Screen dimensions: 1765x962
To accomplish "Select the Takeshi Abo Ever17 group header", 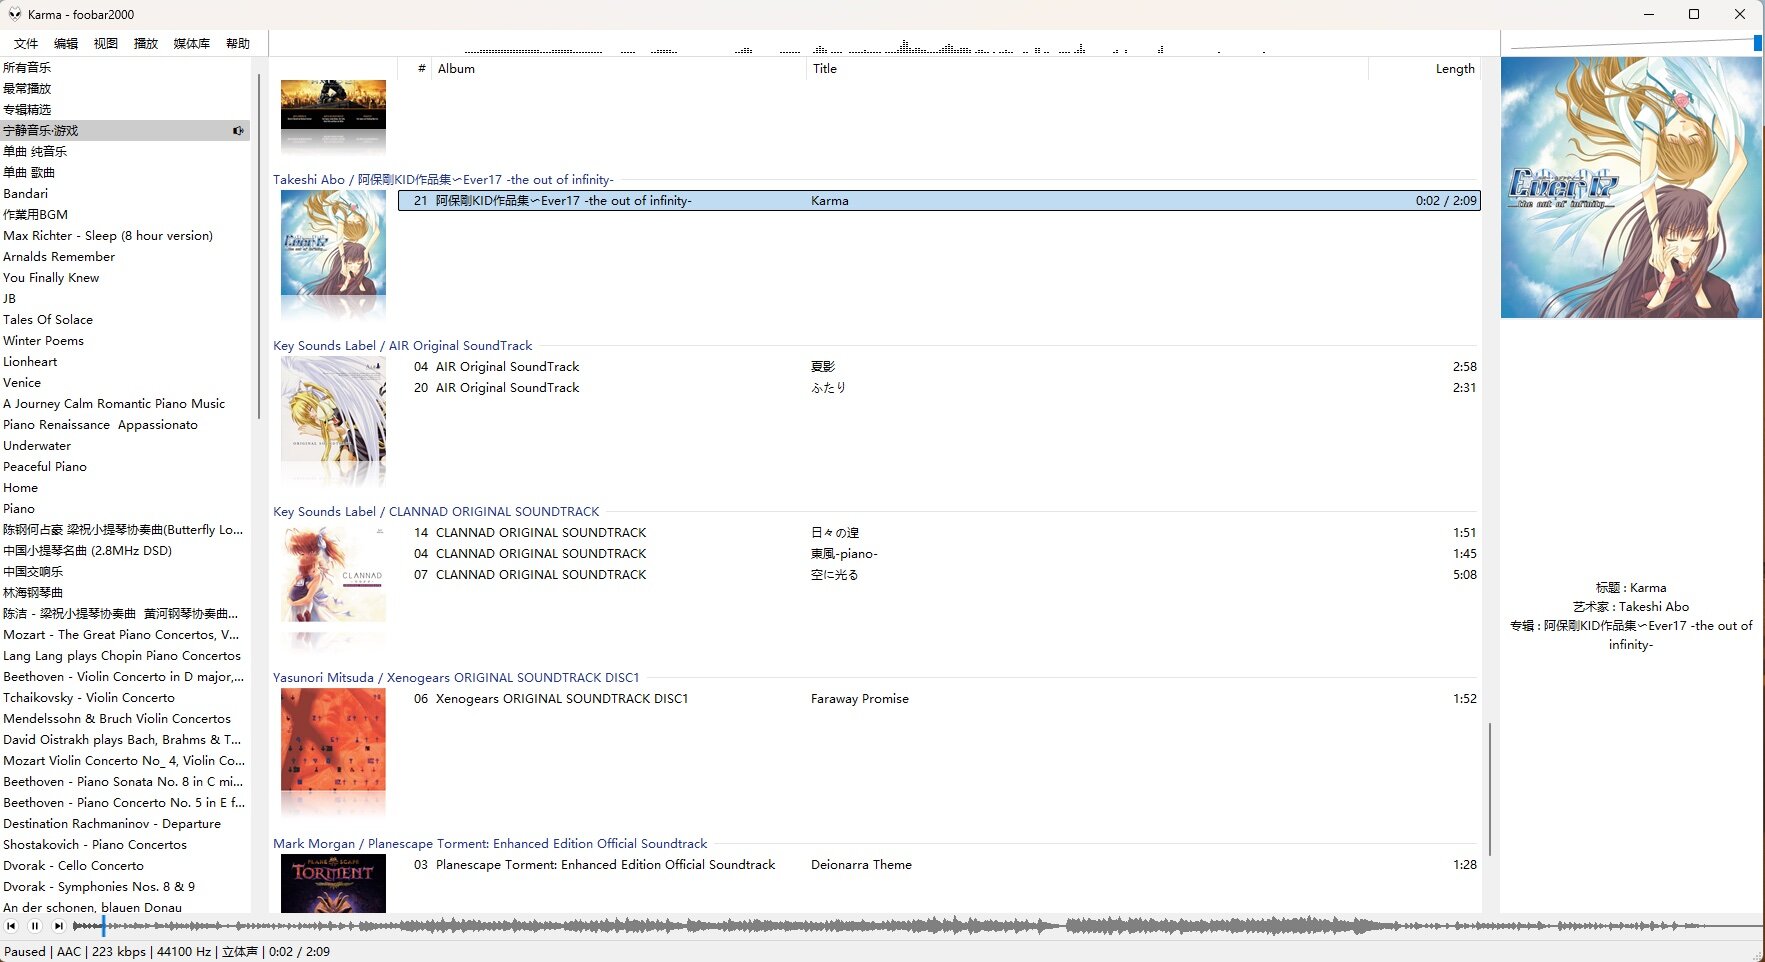I will [x=444, y=180].
